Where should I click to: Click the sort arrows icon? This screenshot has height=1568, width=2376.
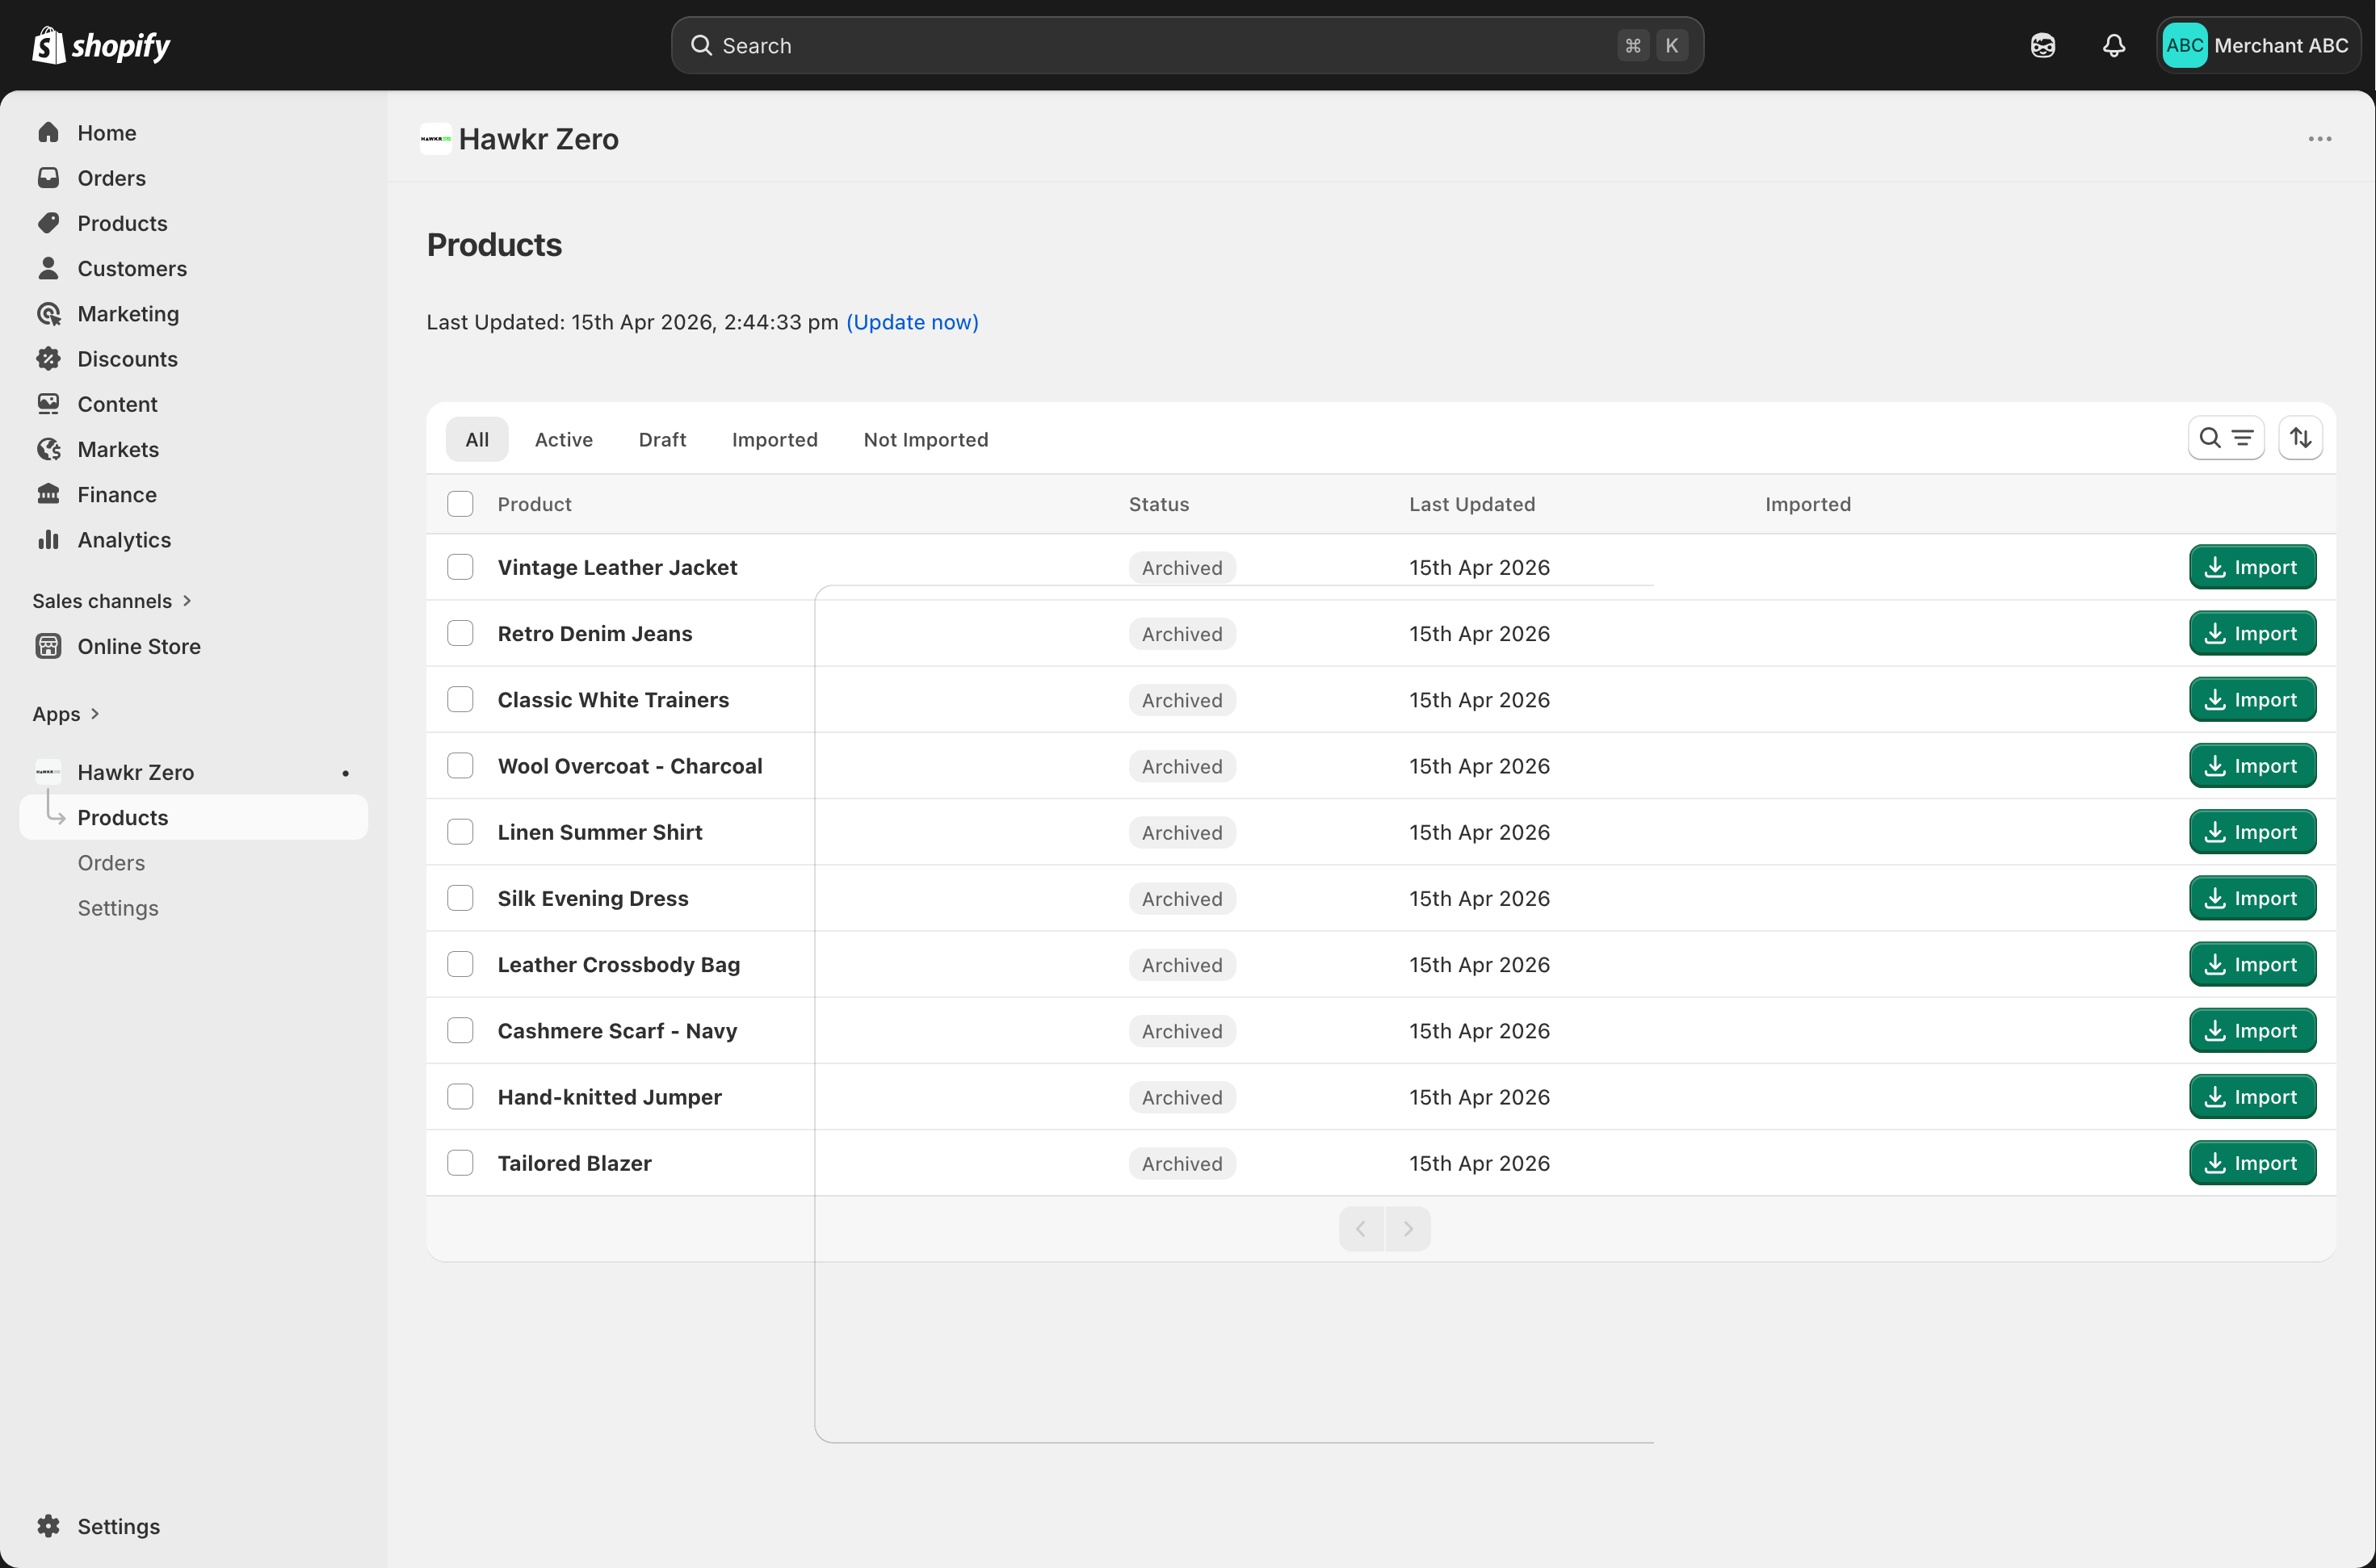pos(2300,438)
